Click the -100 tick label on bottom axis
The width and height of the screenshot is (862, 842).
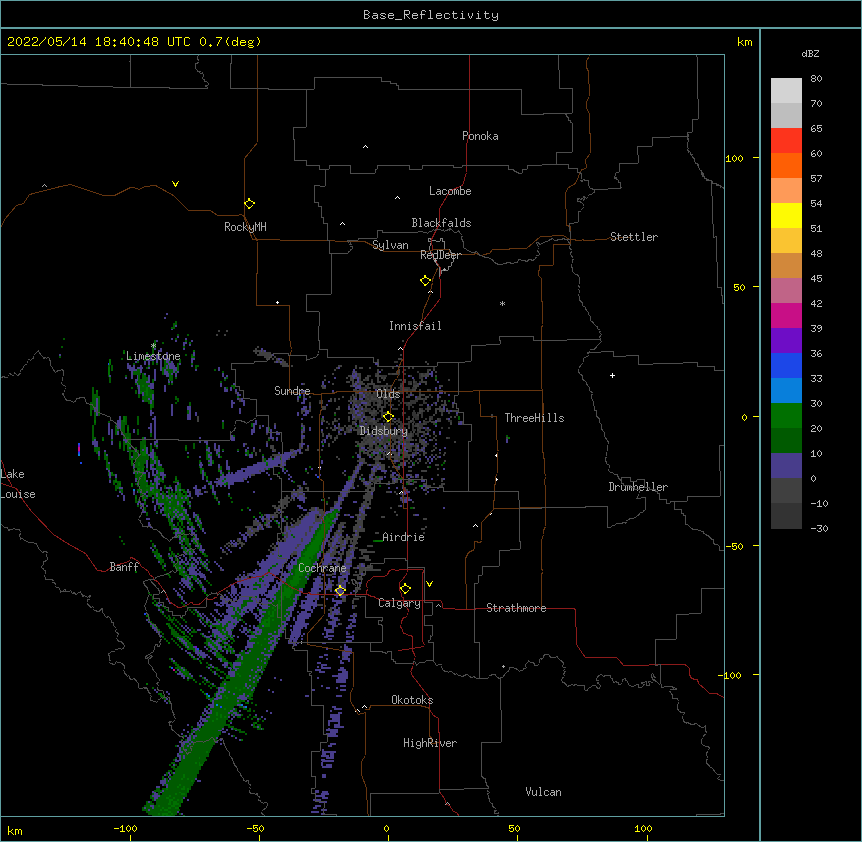point(125,828)
